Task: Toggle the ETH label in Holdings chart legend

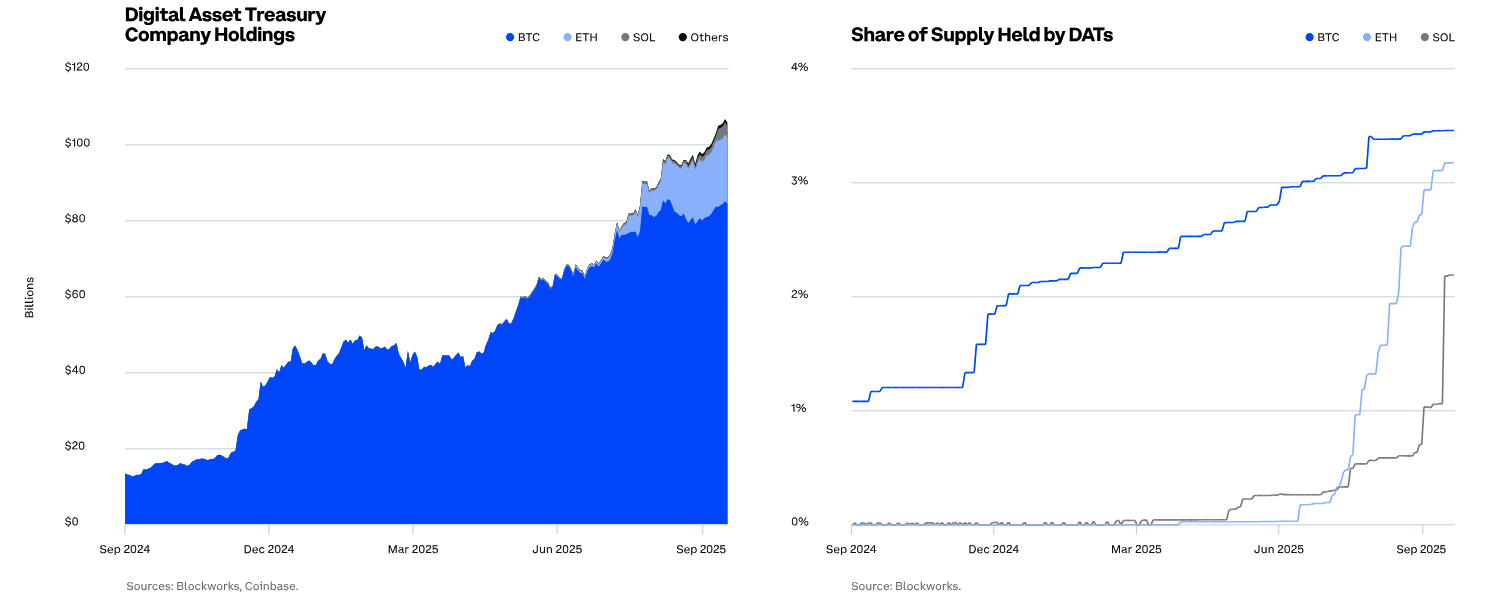Action: (587, 38)
